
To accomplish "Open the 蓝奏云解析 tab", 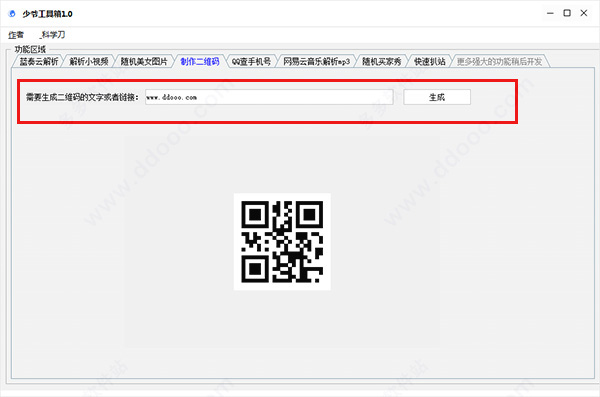I will (x=39, y=61).
